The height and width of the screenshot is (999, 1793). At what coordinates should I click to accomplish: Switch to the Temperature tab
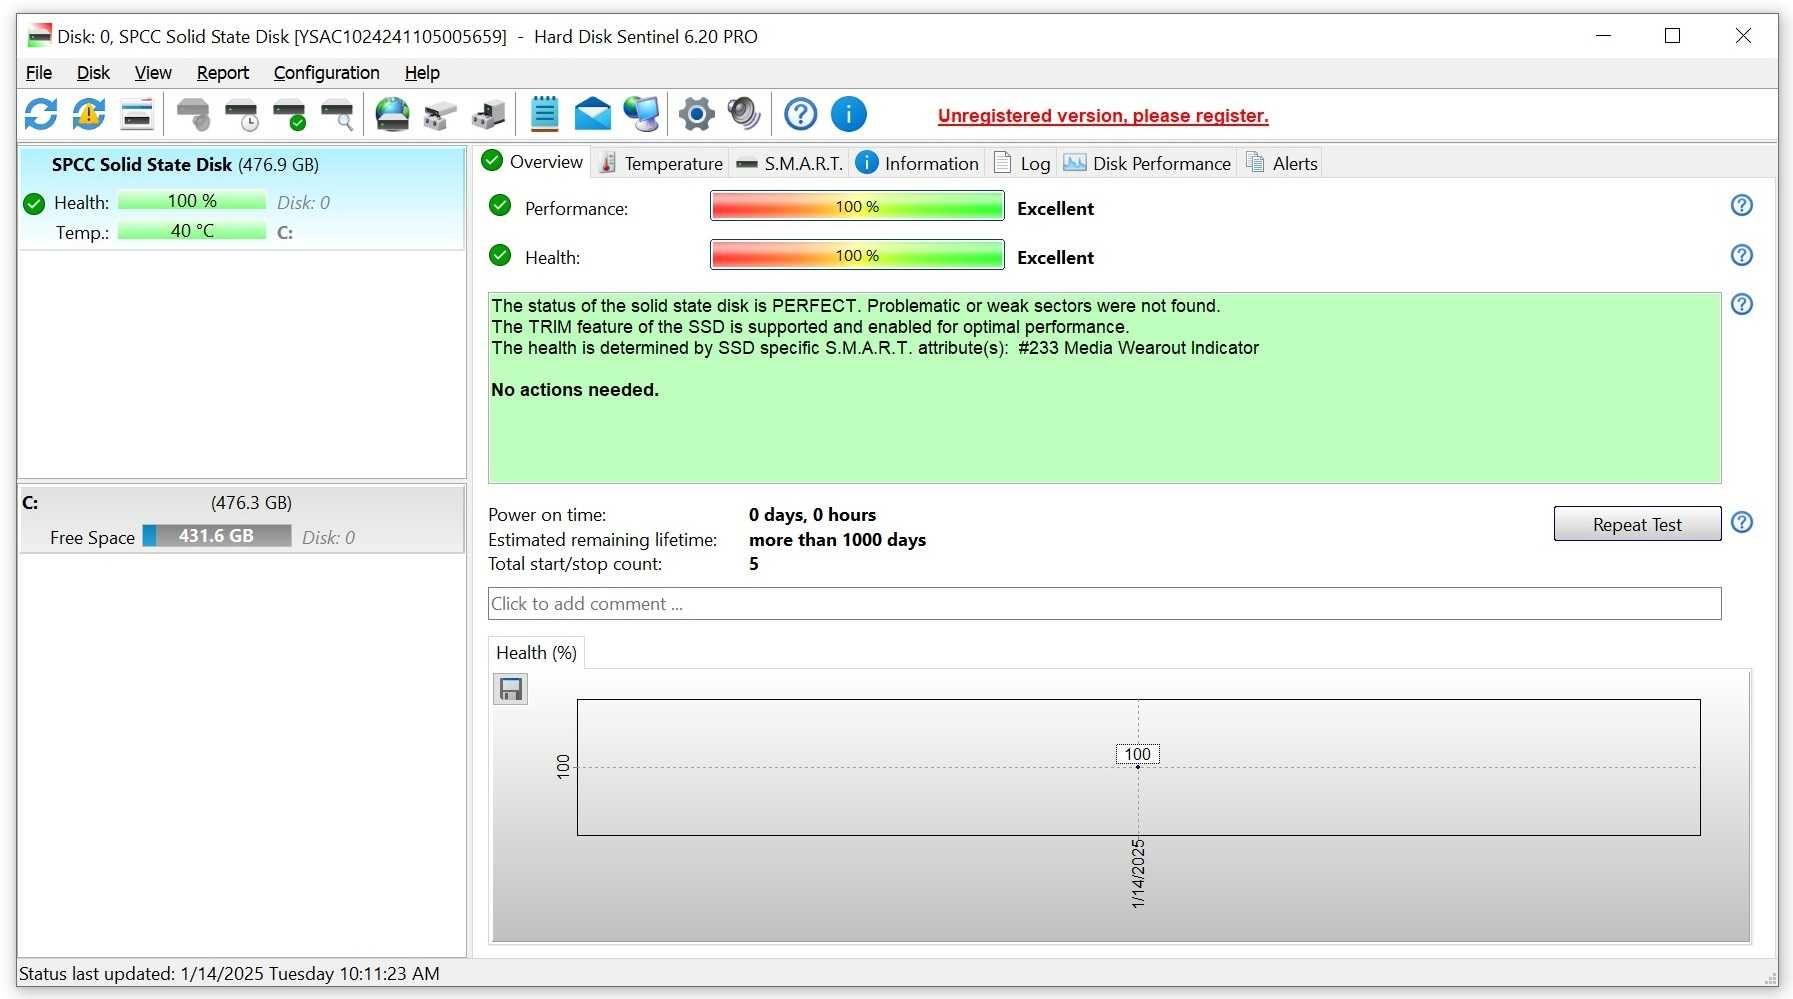(660, 163)
